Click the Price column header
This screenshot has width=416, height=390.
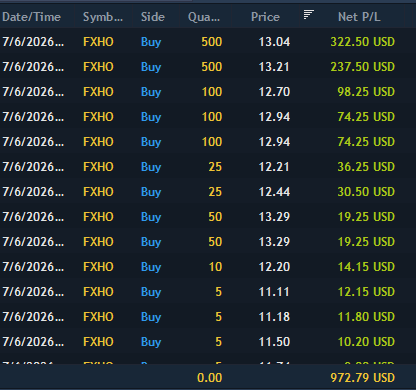(265, 17)
